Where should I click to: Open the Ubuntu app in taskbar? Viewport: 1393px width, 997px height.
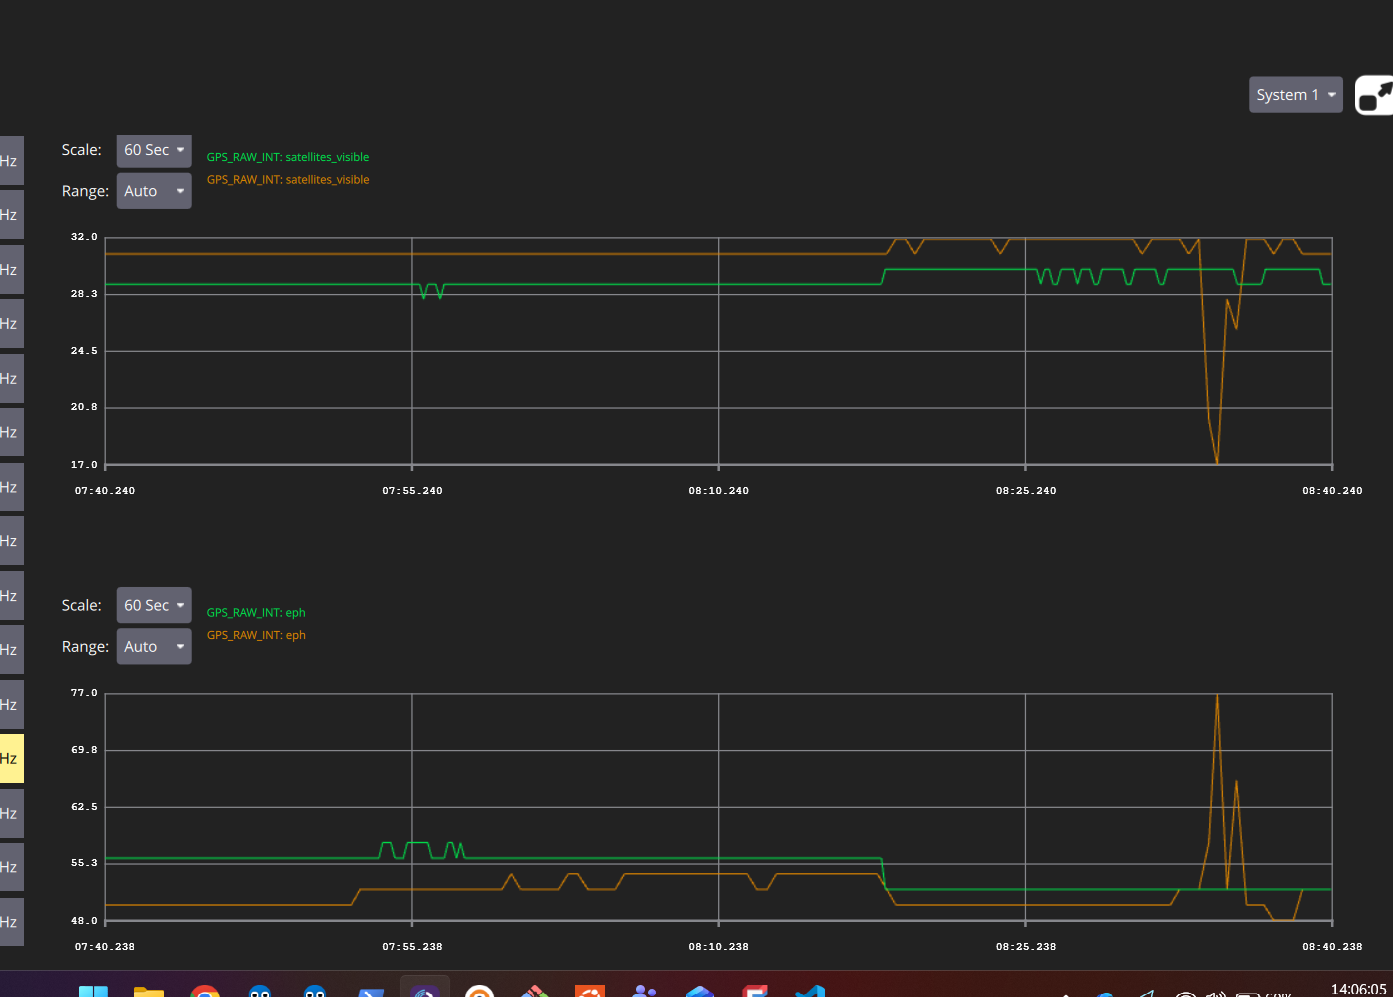point(590,990)
